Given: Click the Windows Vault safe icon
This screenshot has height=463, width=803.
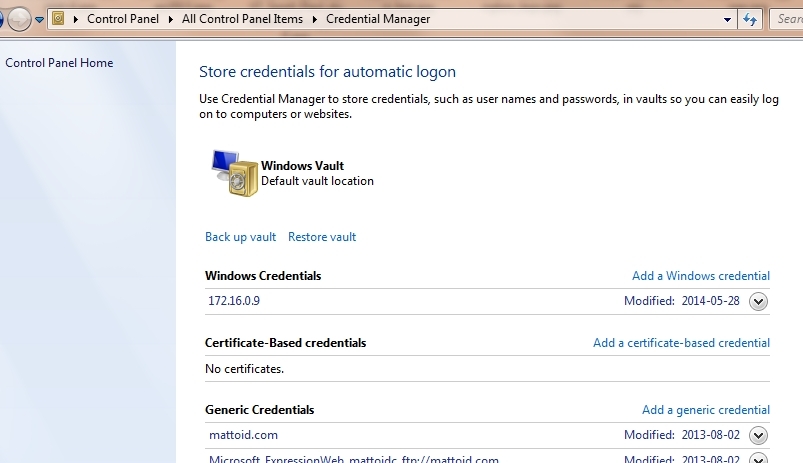Looking at the screenshot, I should 235,173.
